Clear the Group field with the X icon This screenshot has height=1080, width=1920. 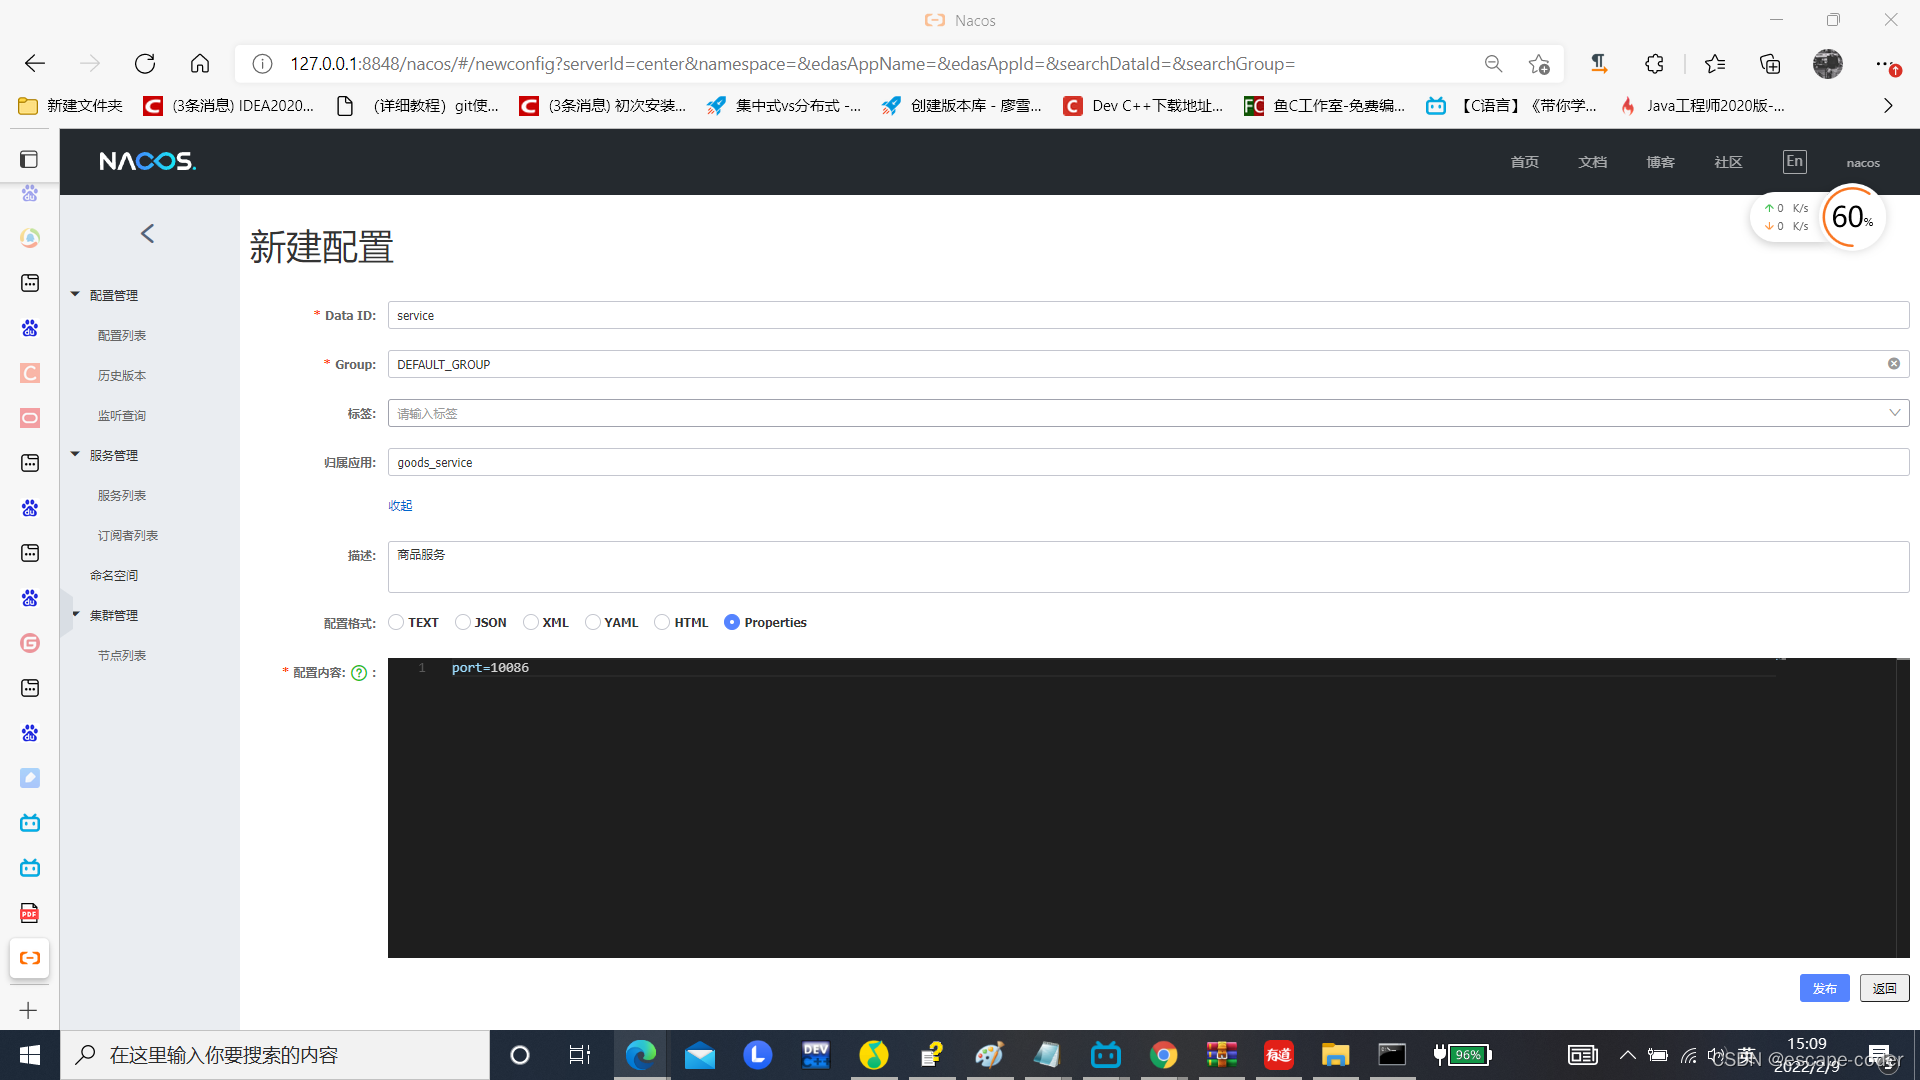[x=1893, y=364]
